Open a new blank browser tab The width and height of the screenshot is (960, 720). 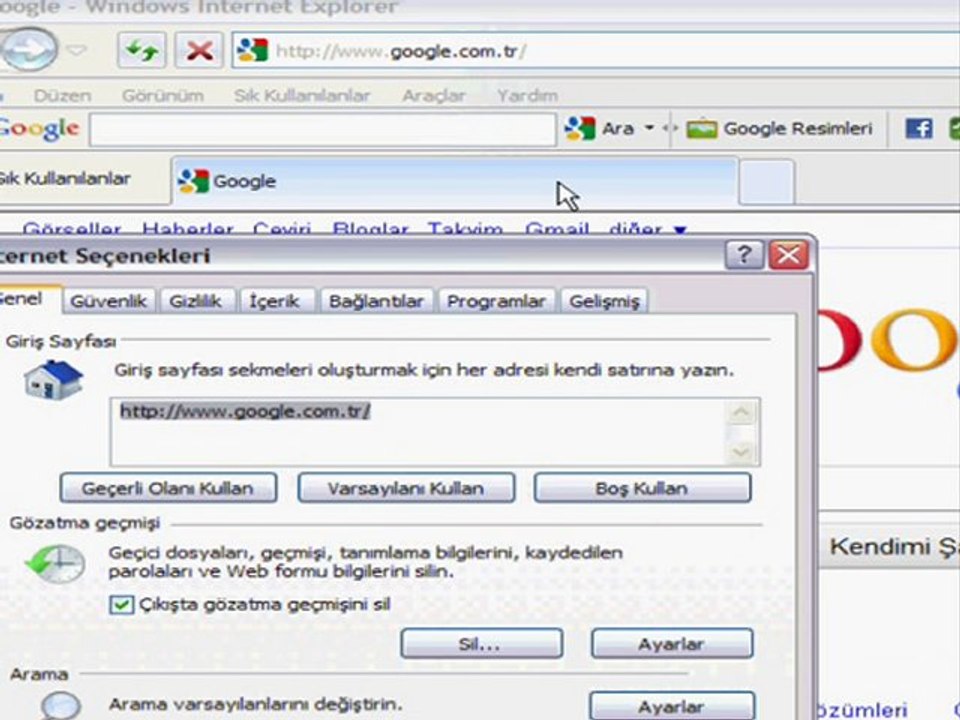pos(767,182)
